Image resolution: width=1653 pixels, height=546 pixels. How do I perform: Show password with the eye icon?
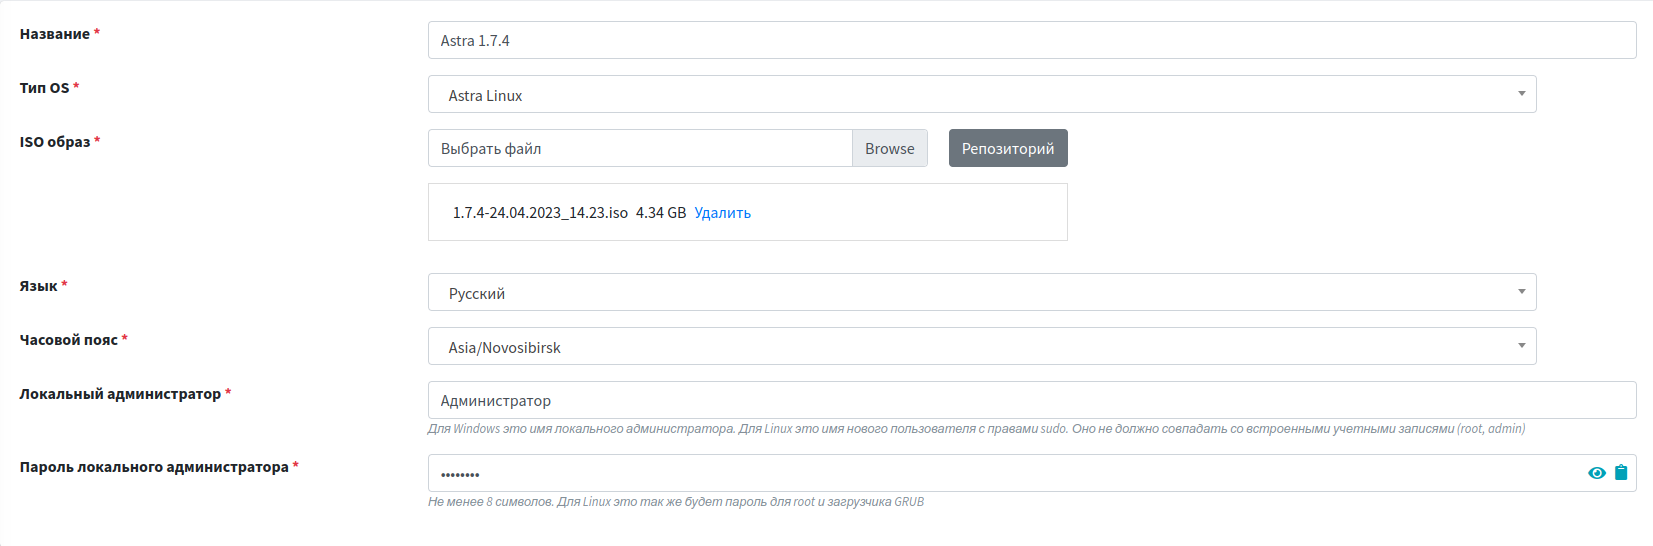tap(1596, 473)
